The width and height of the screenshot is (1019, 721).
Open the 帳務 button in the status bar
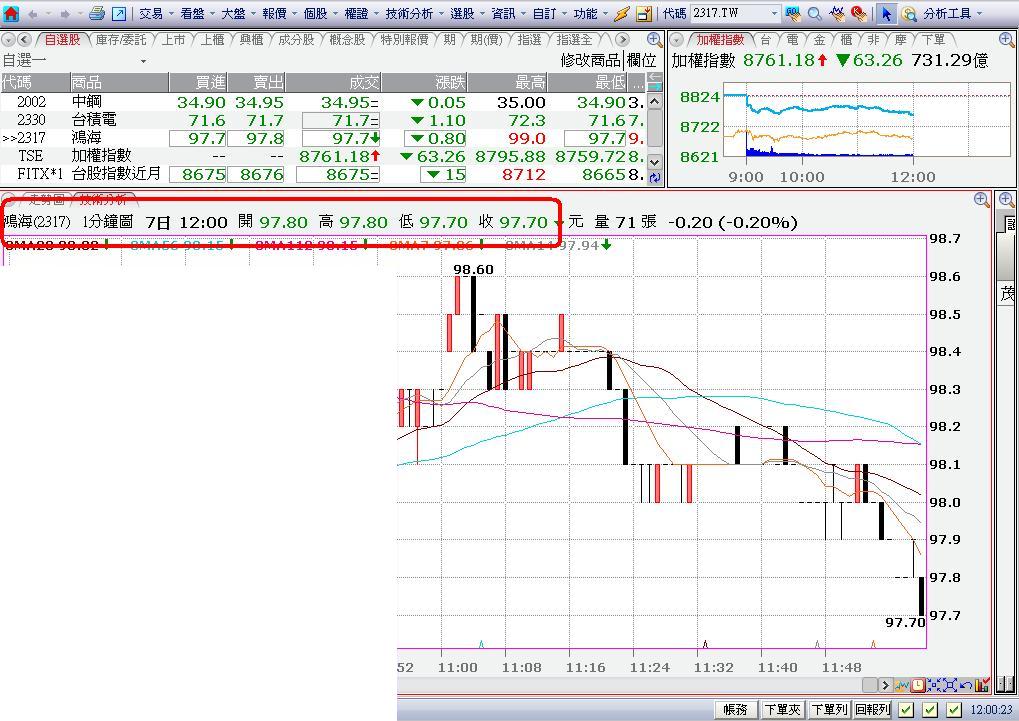(x=736, y=709)
